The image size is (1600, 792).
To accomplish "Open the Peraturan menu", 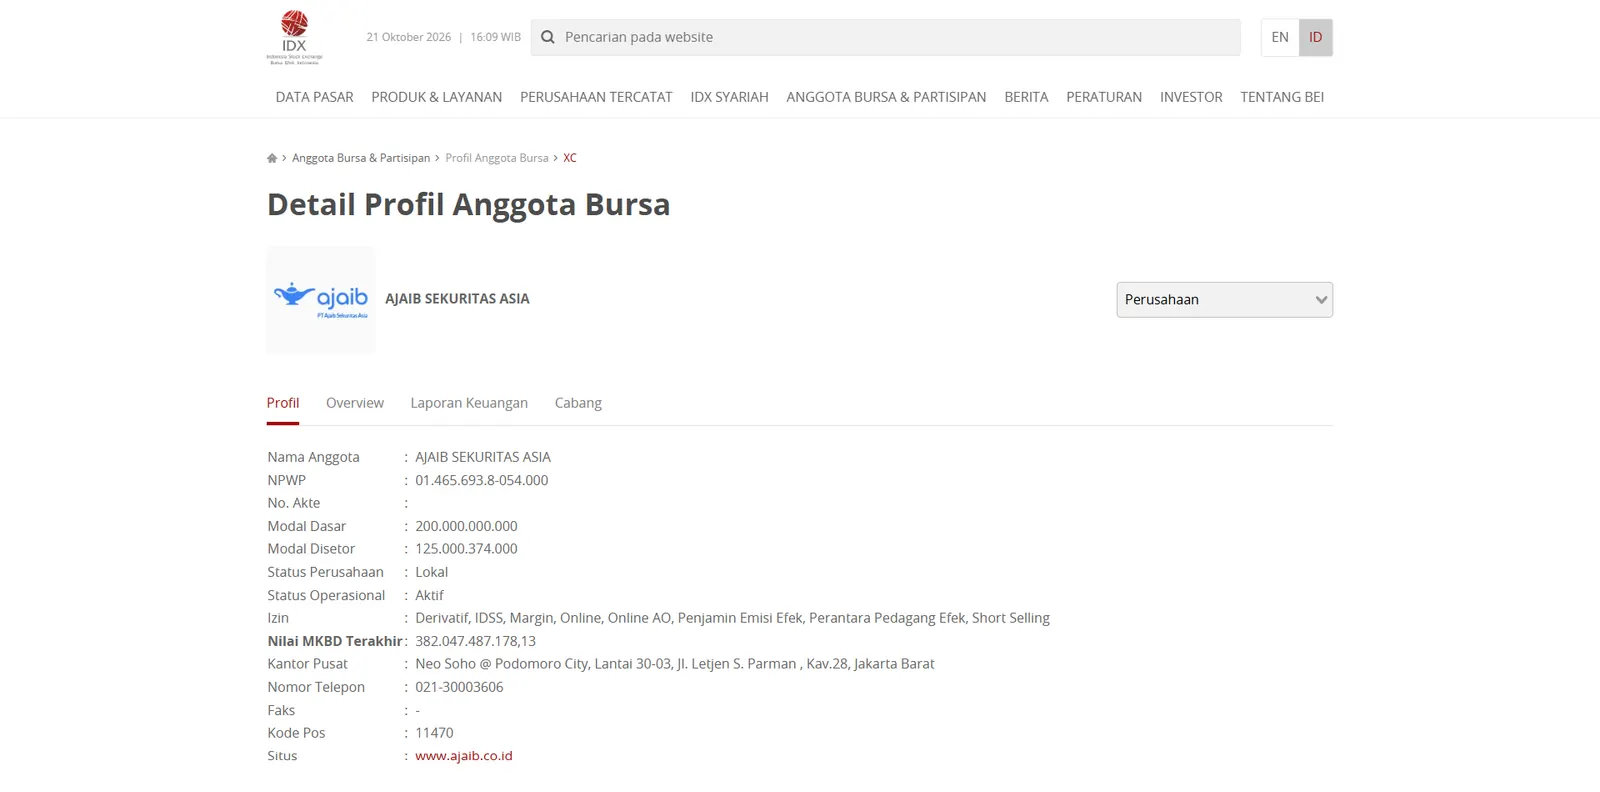I will pyautogui.click(x=1104, y=97).
